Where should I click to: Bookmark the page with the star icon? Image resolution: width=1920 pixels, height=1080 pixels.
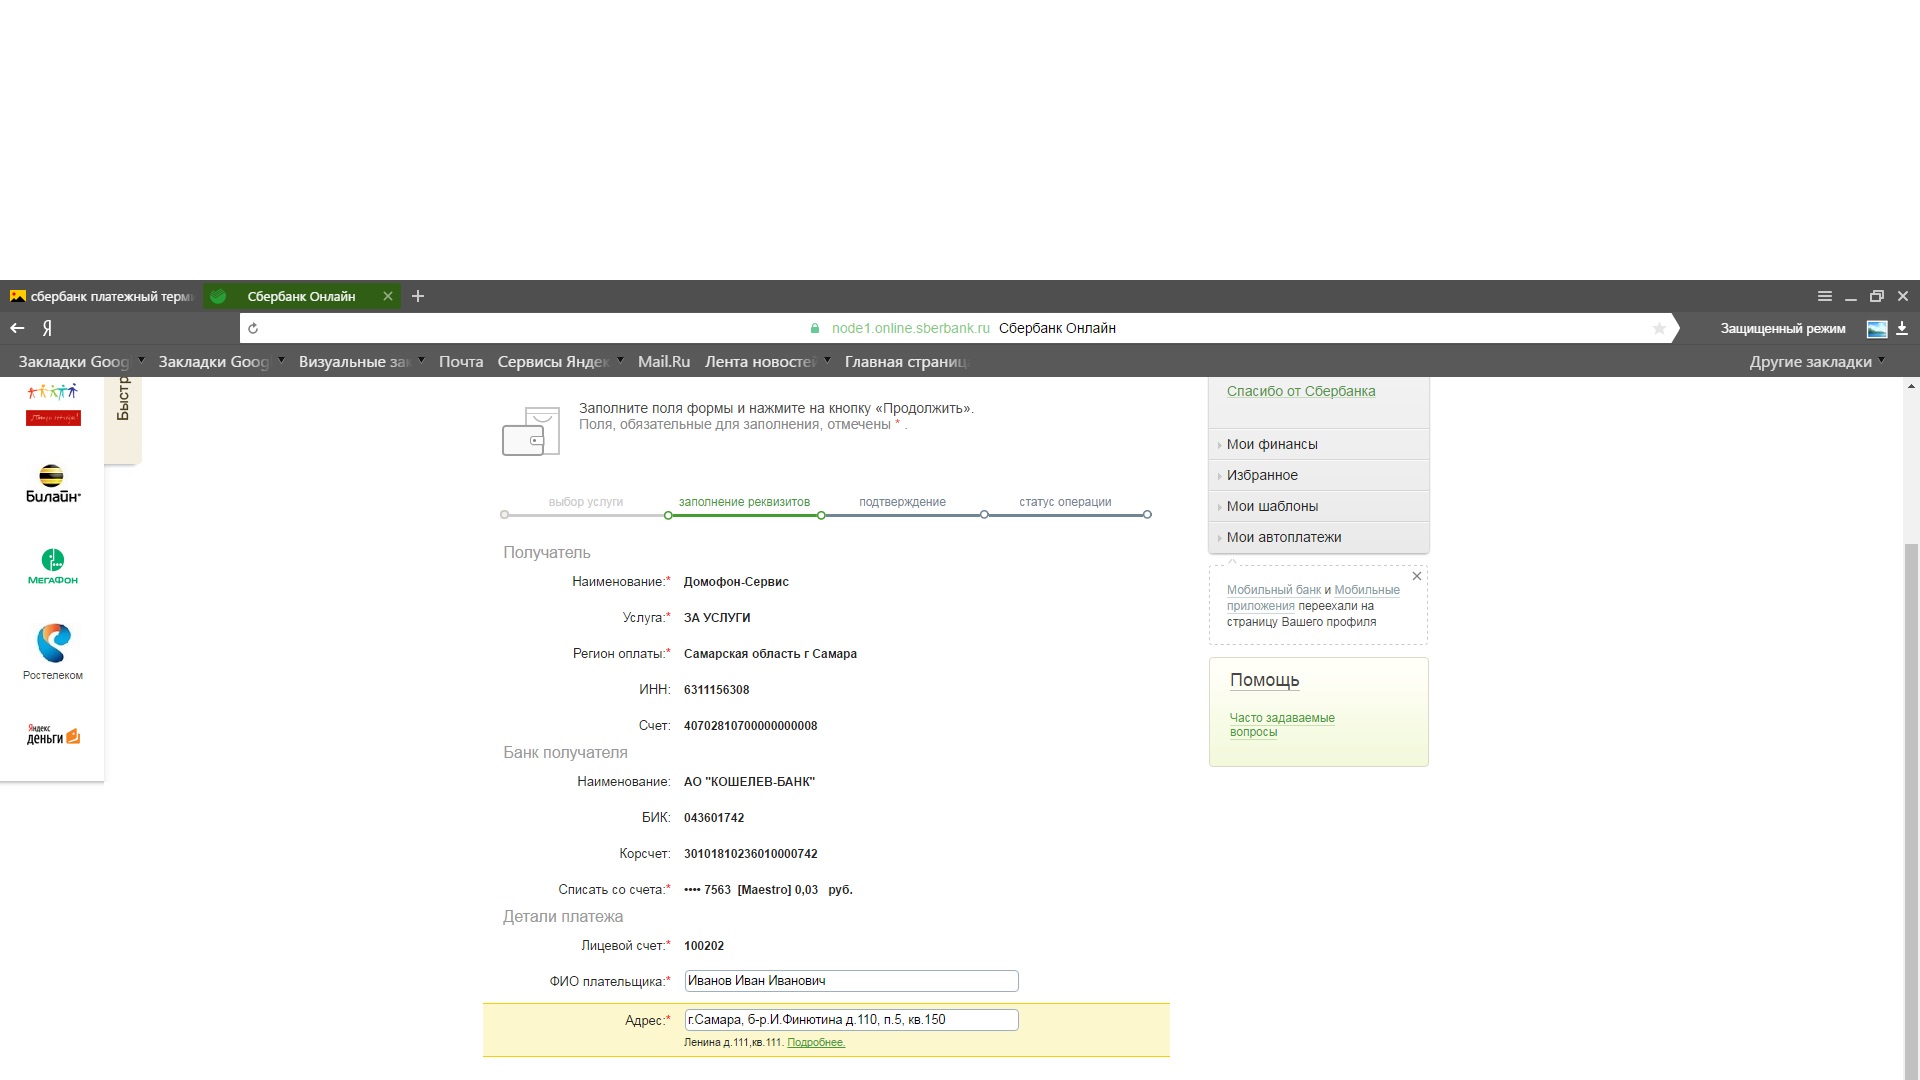coord(1659,328)
